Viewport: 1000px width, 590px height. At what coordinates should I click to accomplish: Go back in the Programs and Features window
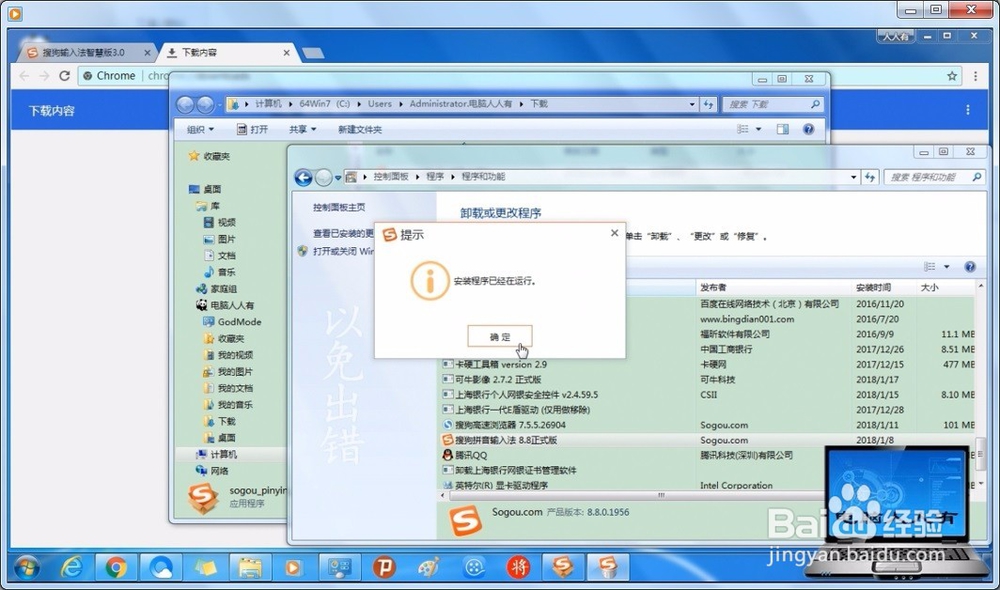[304, 177]
